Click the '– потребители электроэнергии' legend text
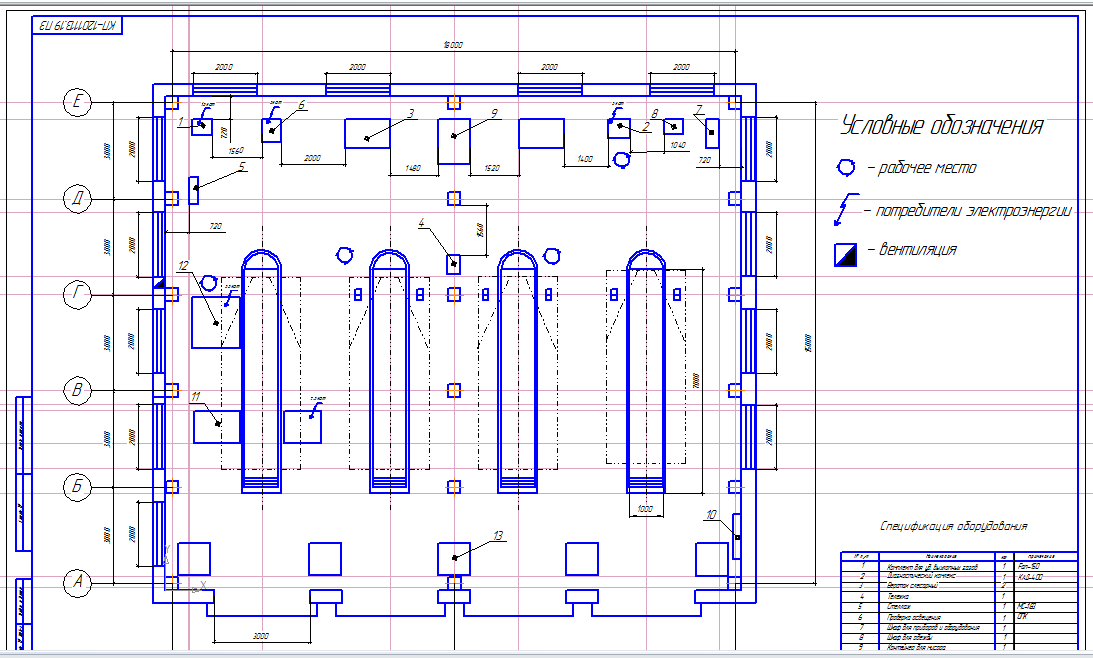Screen dimensions: 1093x658 point(968,211)
